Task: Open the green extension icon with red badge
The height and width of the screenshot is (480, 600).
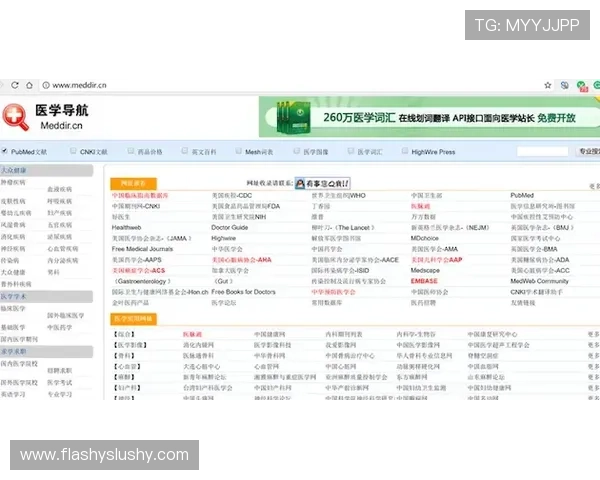Action: [x=582, y=86]
